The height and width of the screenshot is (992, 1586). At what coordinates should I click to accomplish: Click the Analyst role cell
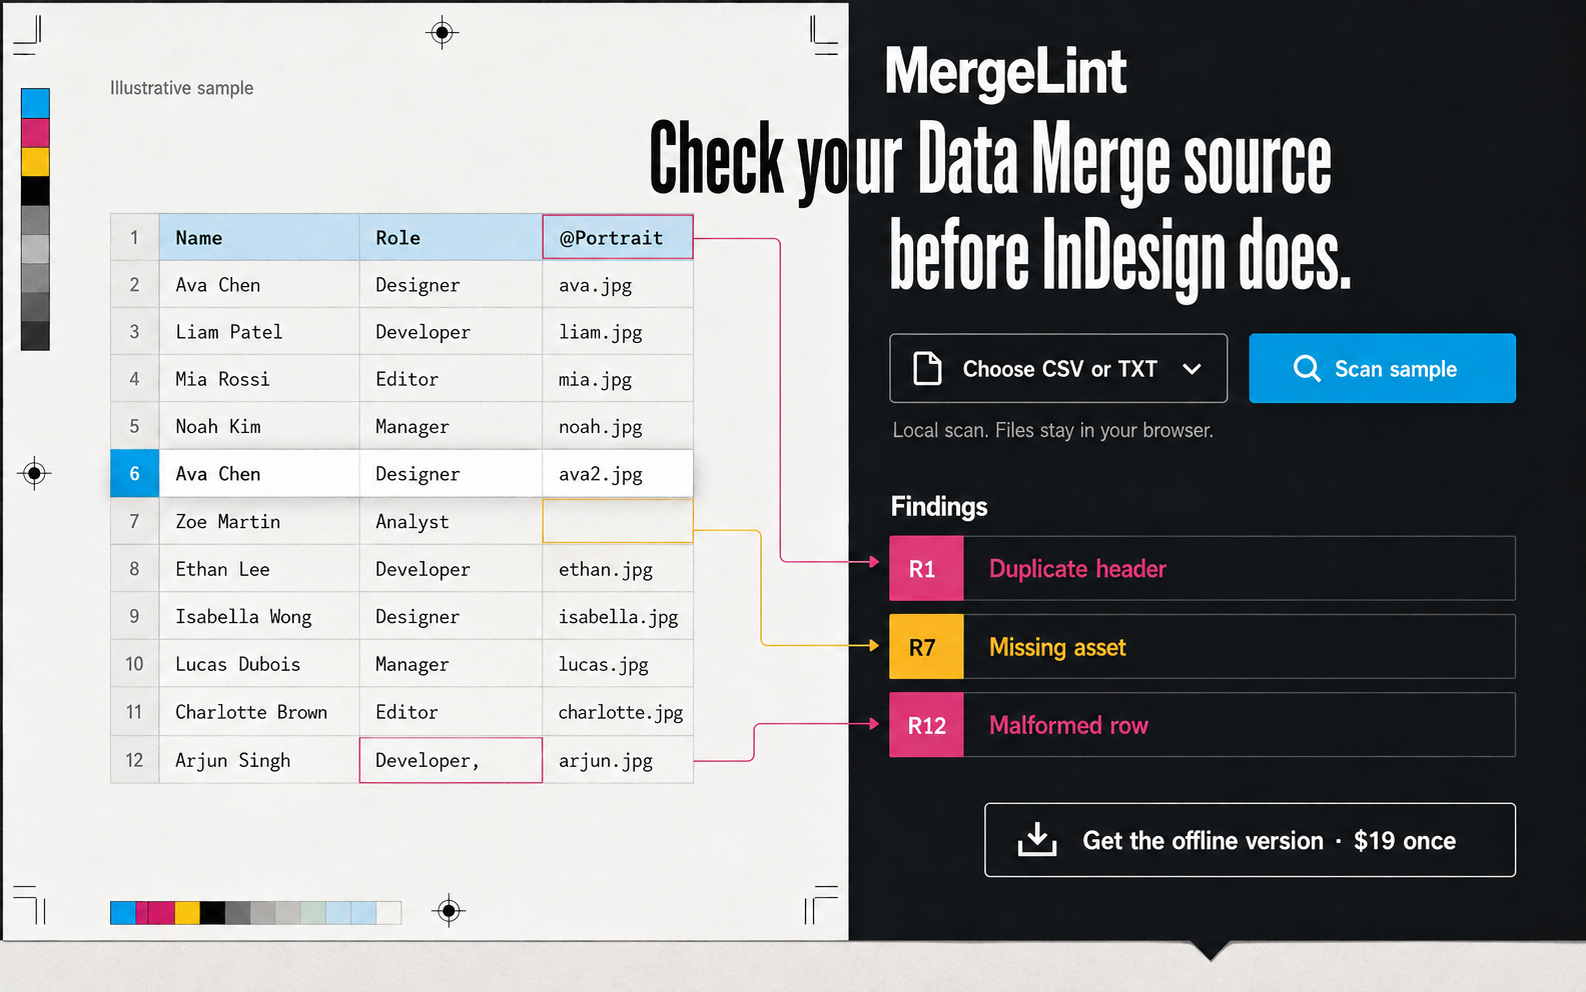pos(451,521)
